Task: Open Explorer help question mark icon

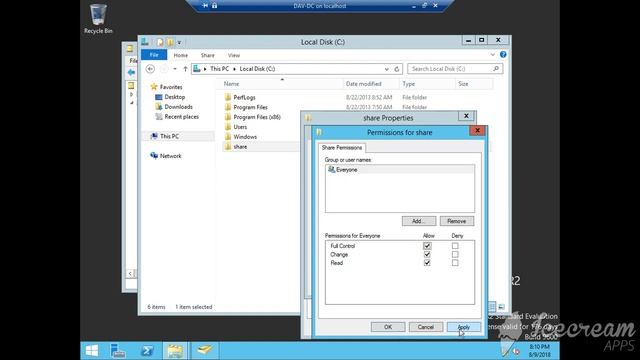Action: pos(503,55)
